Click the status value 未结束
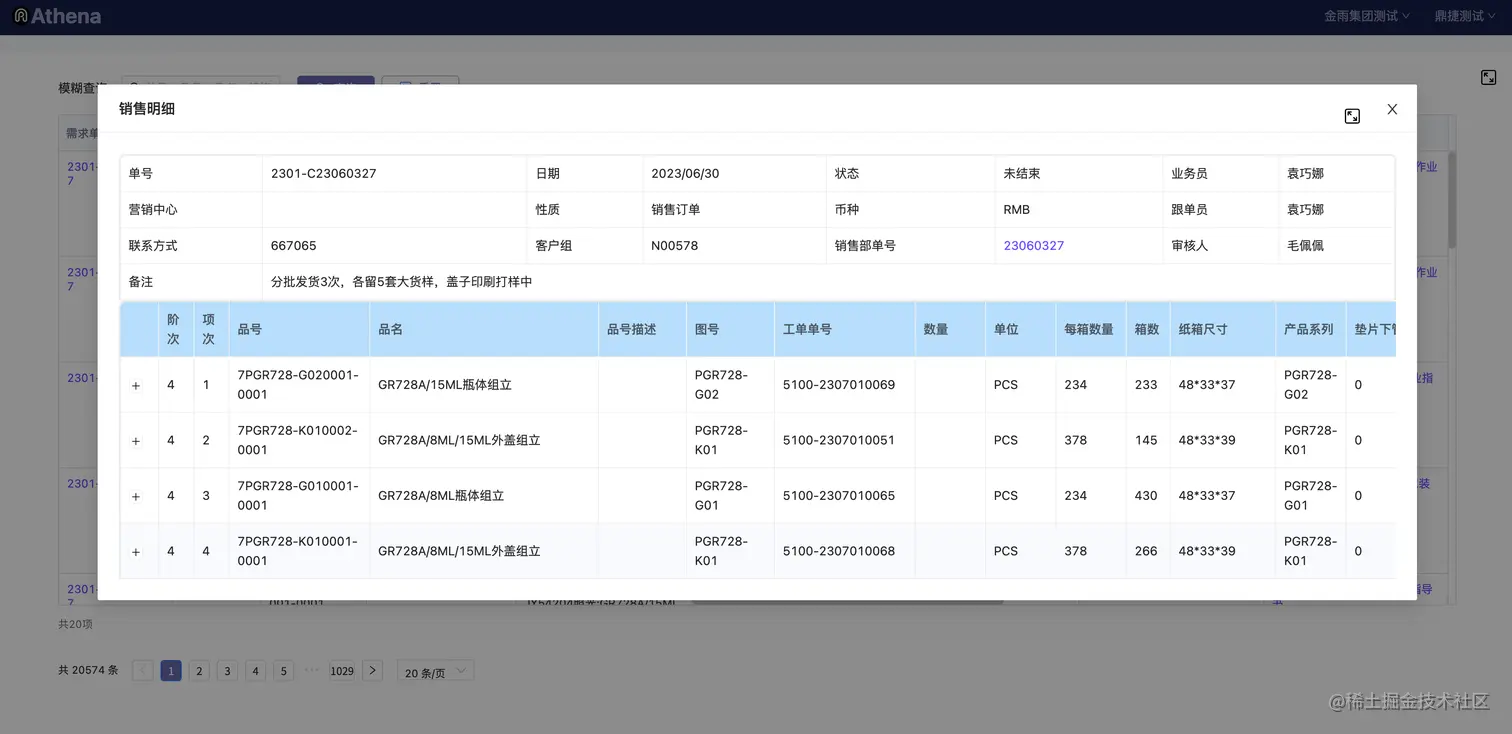The width and height of the screenshot is (1512, 734). click(1022, 173)
